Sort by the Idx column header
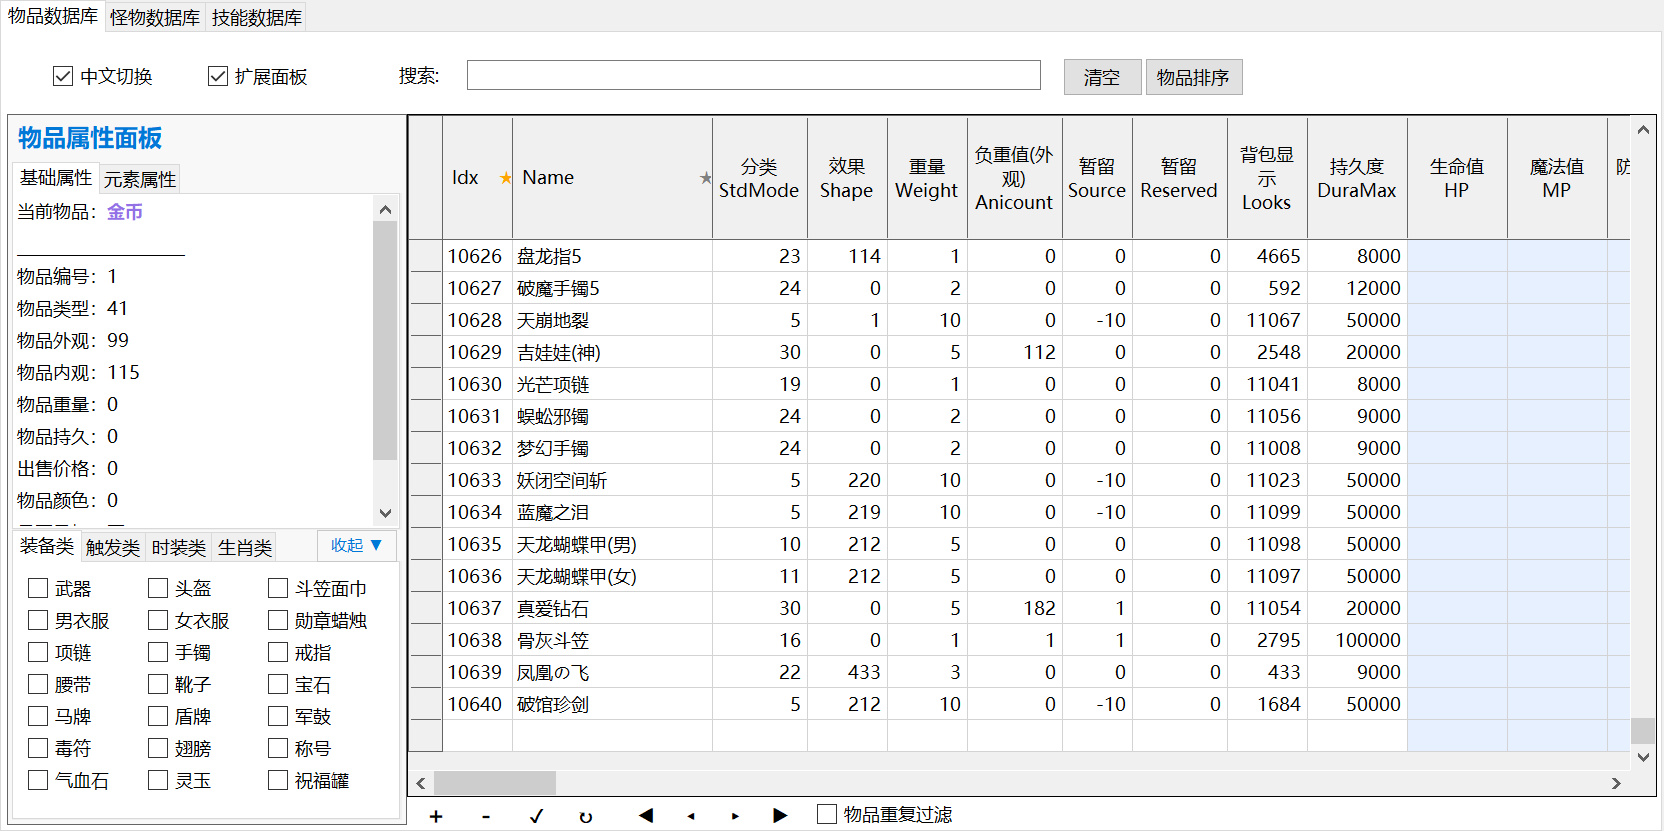Screen dimensions: 1664x831 point(478,178)
